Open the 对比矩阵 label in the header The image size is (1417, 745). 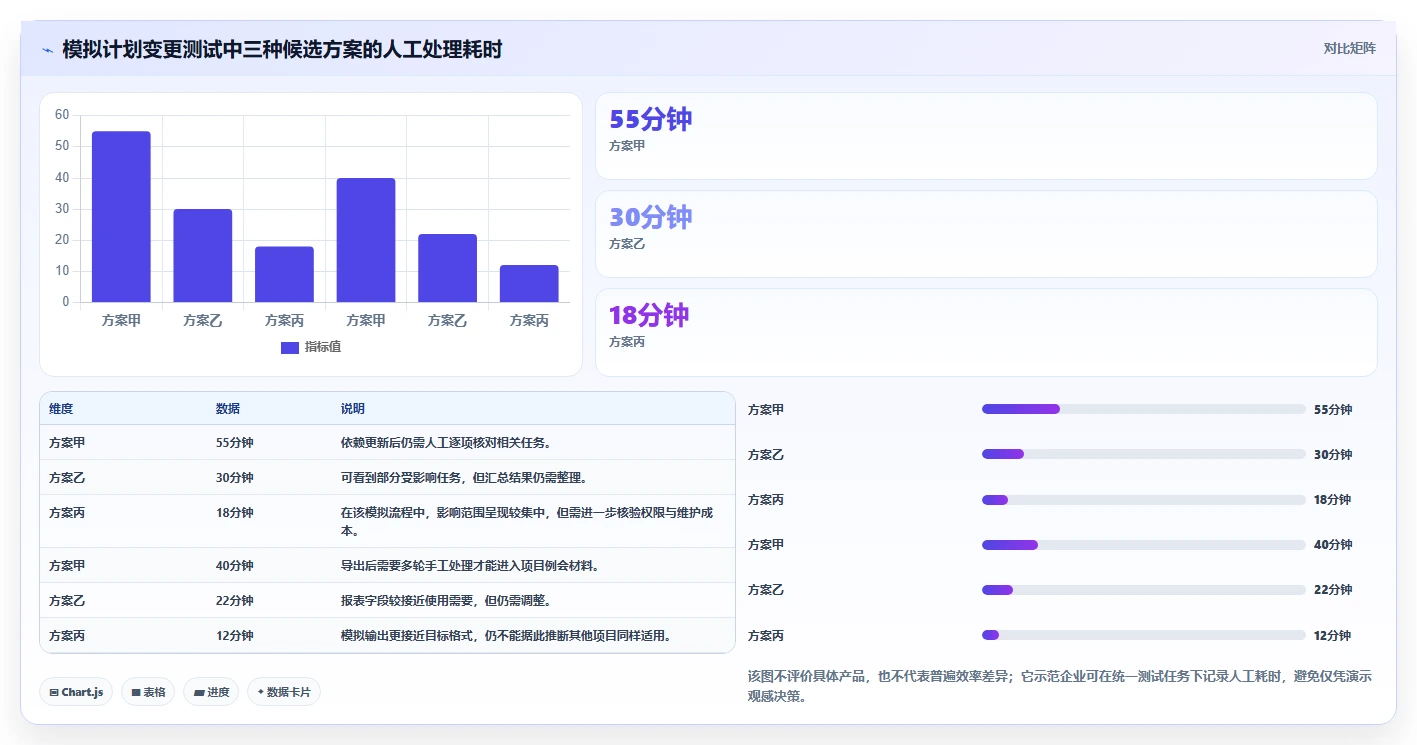click(1349, 48)
